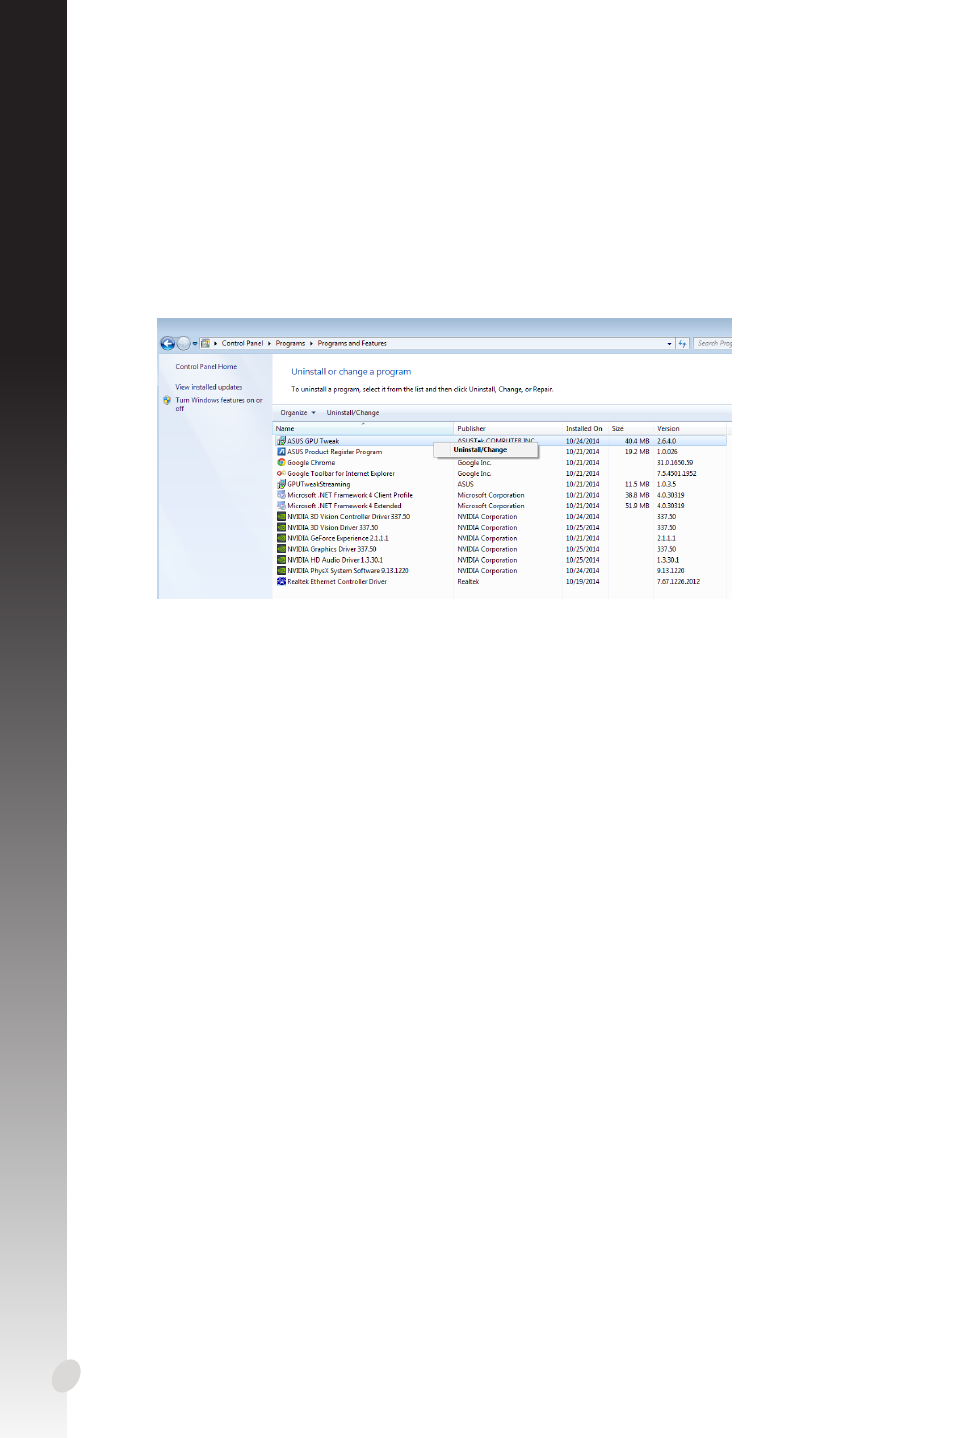The height and width of the screenshot is (1438, 954).
Task: Select NVIDIA PhysX System Software 9.13.1220
Action: tap(348, 571)
